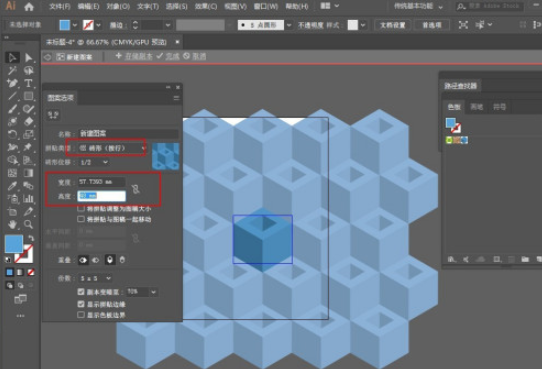Select the Column Graph tool
This screenshot has width=542, height=369.
(x=28, y=199)
